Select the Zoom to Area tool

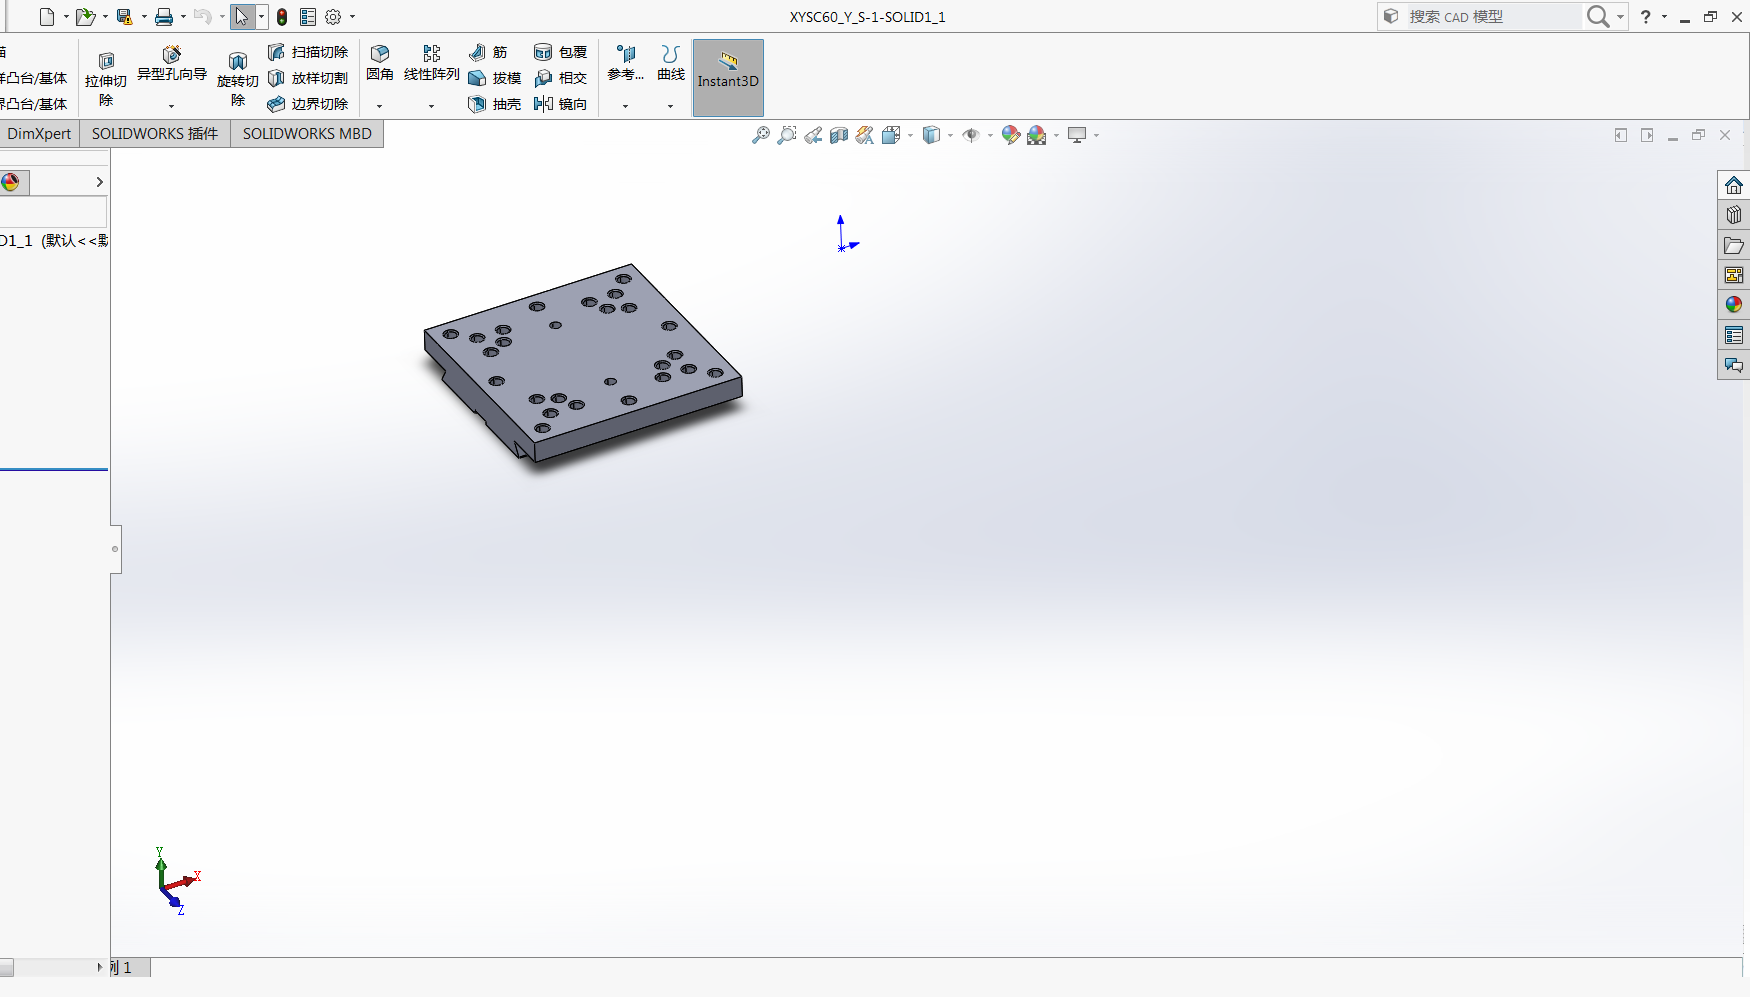[x=787, y=135]
